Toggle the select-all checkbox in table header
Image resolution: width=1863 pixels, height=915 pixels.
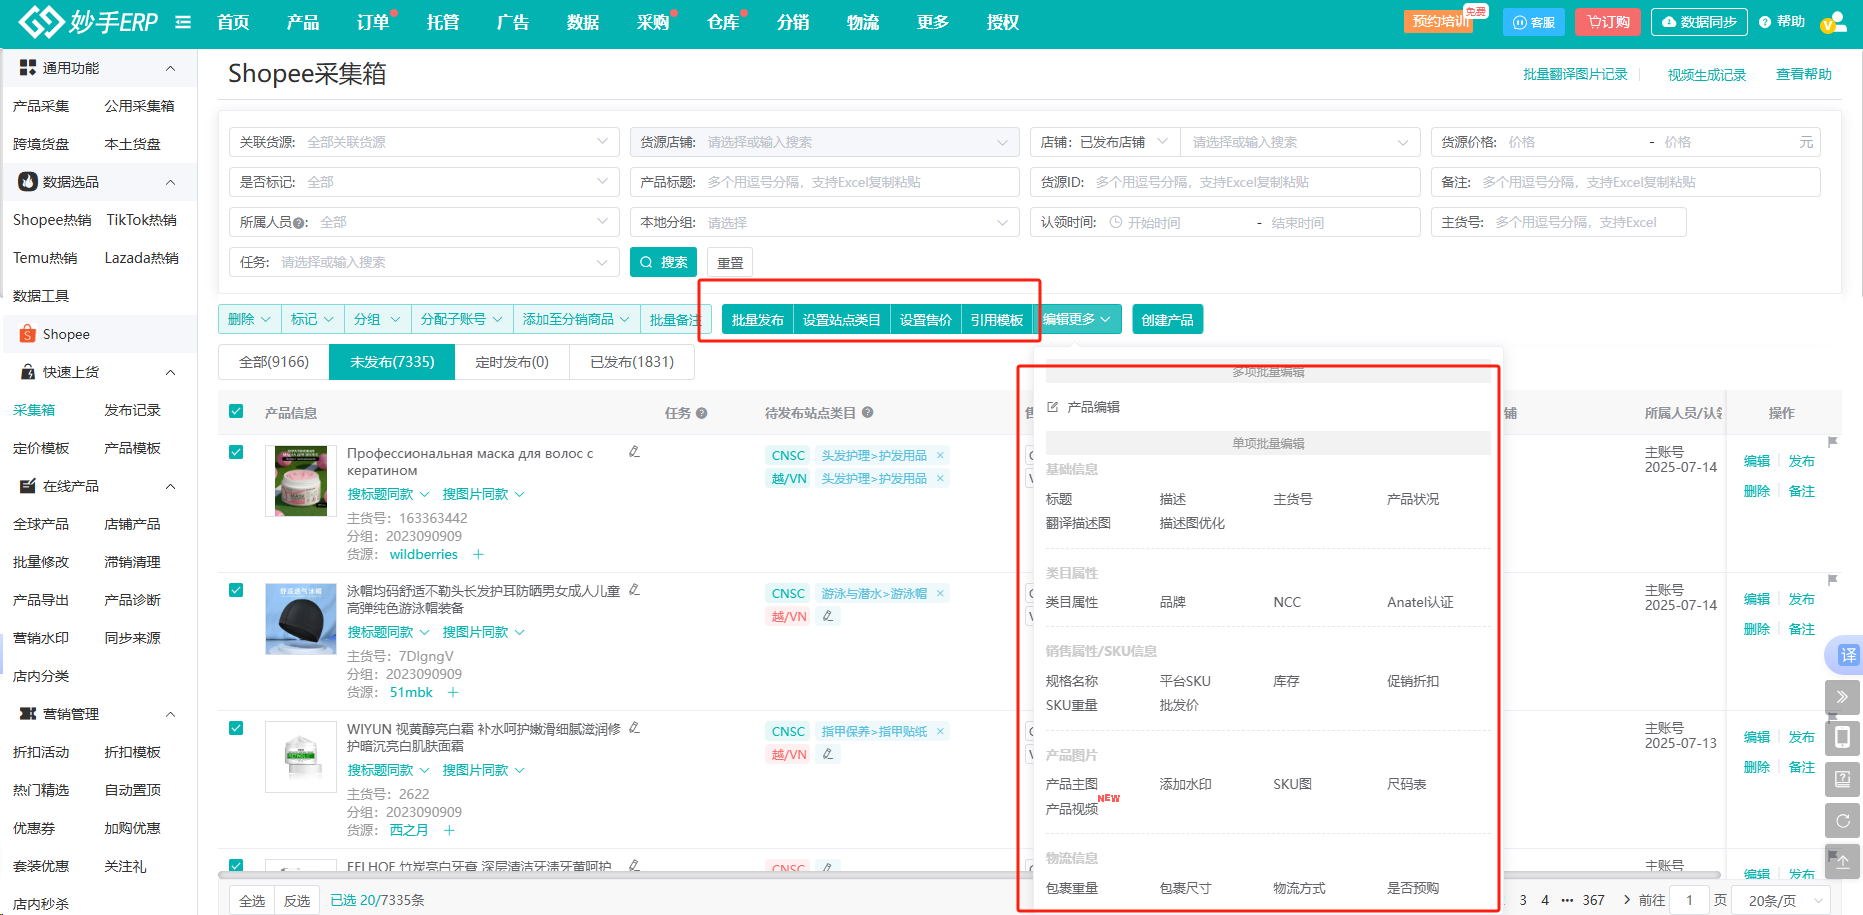(x=236, y=411)
